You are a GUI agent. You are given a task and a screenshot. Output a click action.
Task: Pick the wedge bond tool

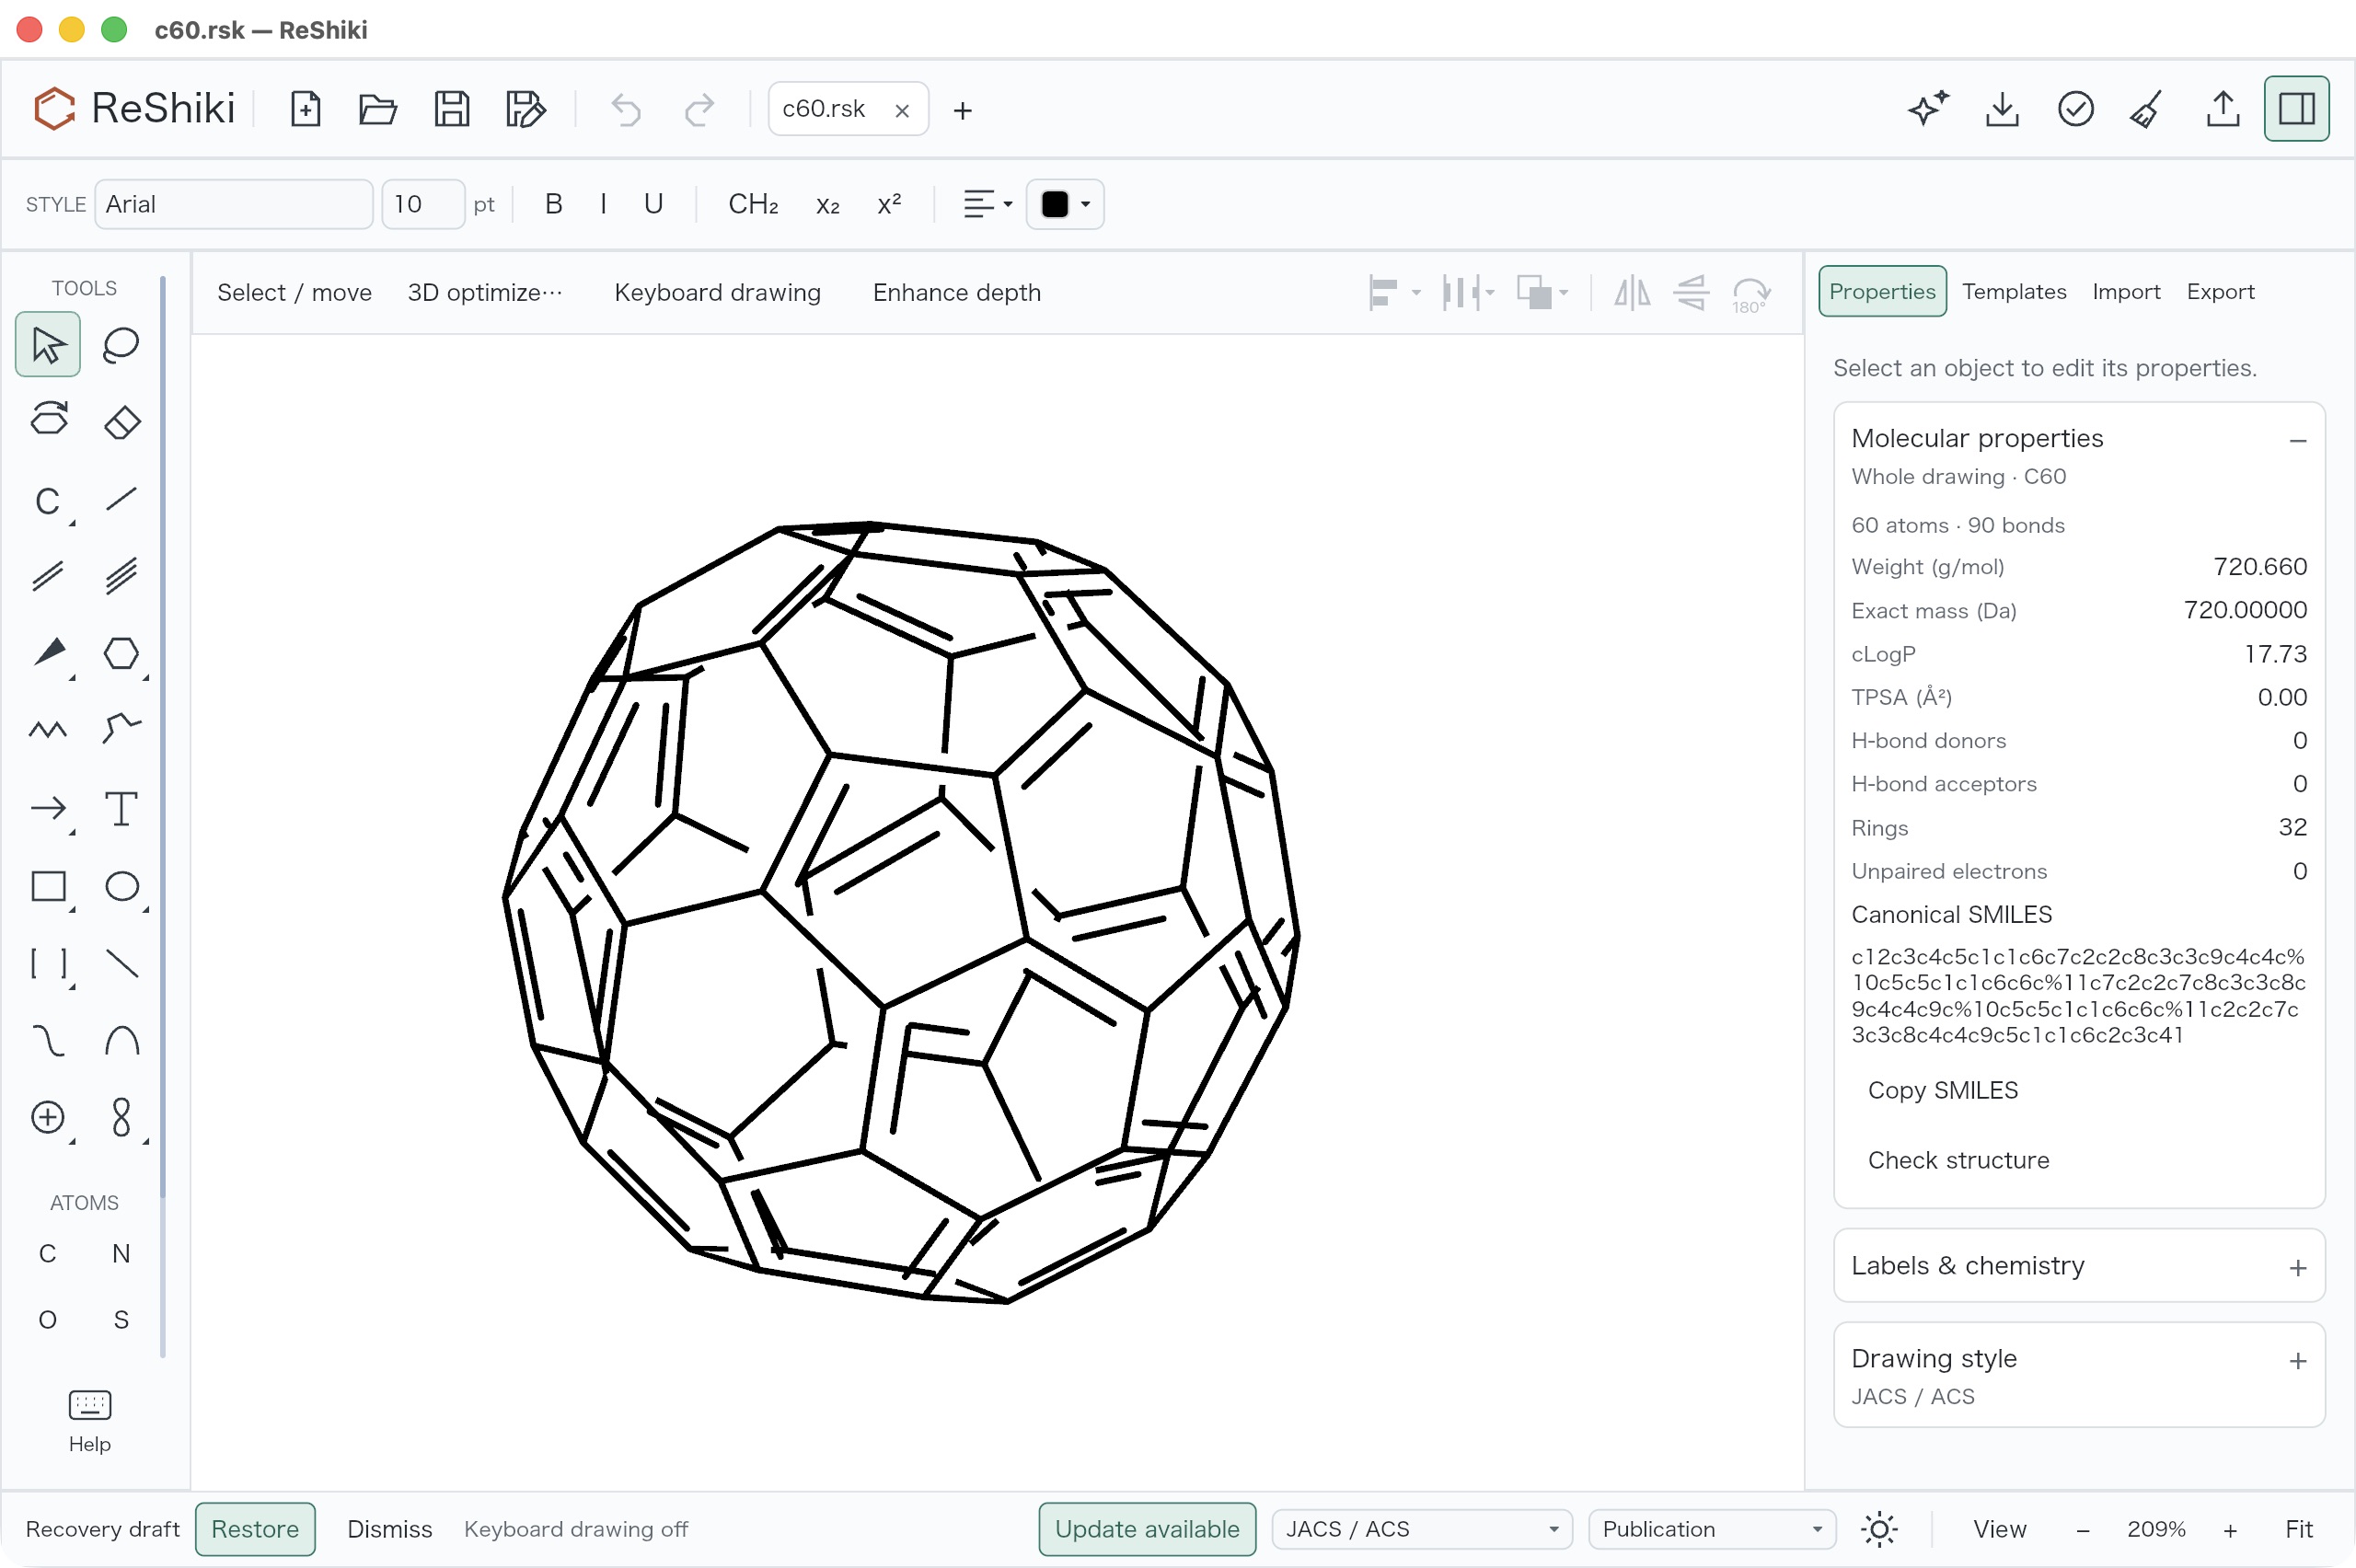point(48,653)
